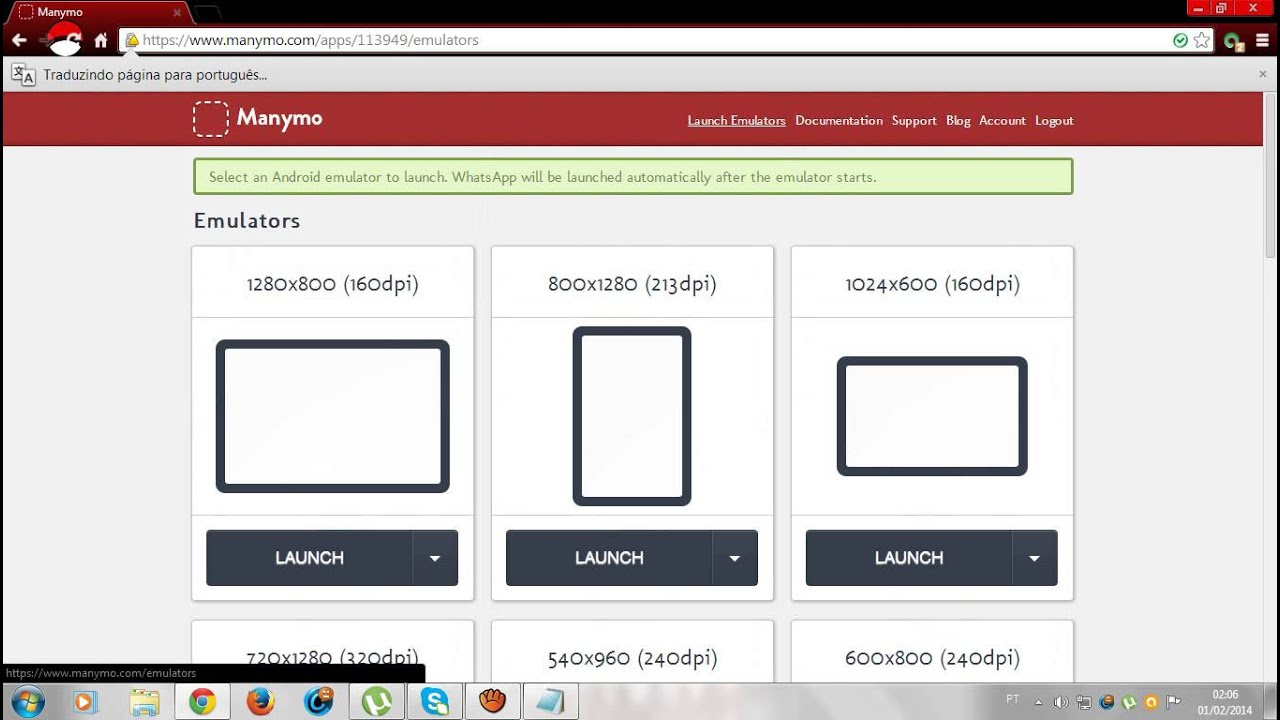Click the PT language indicator in tray
Viewport: 1280px width, 720px height.
tap(1013, 699)
